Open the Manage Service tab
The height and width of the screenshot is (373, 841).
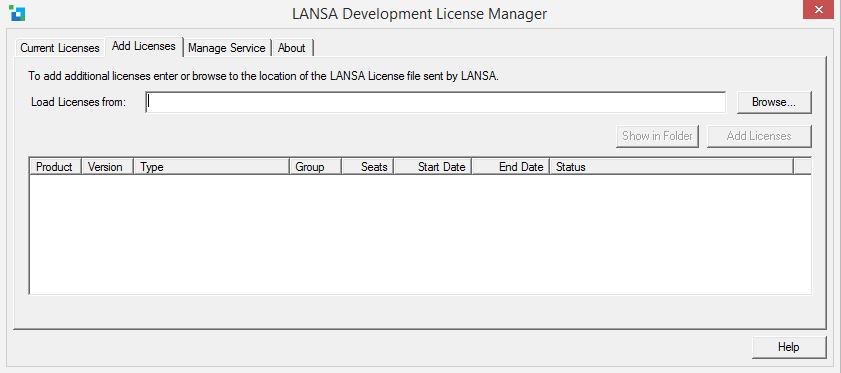226,48
